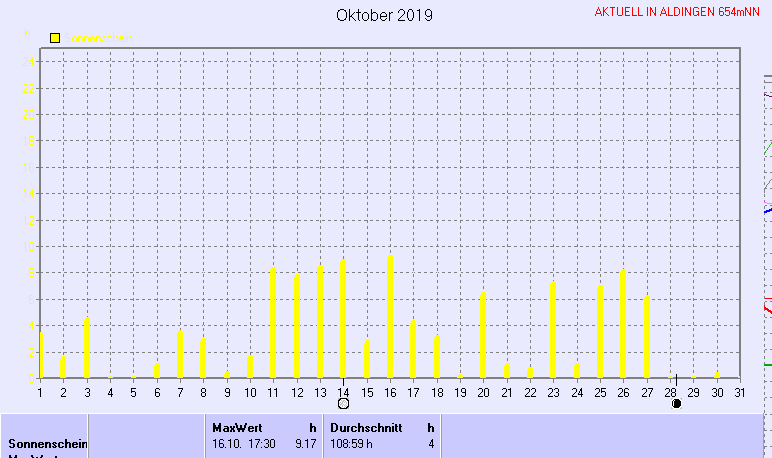Click the 108:59 h average value
The image size is (772, 458).
(352, 443)
